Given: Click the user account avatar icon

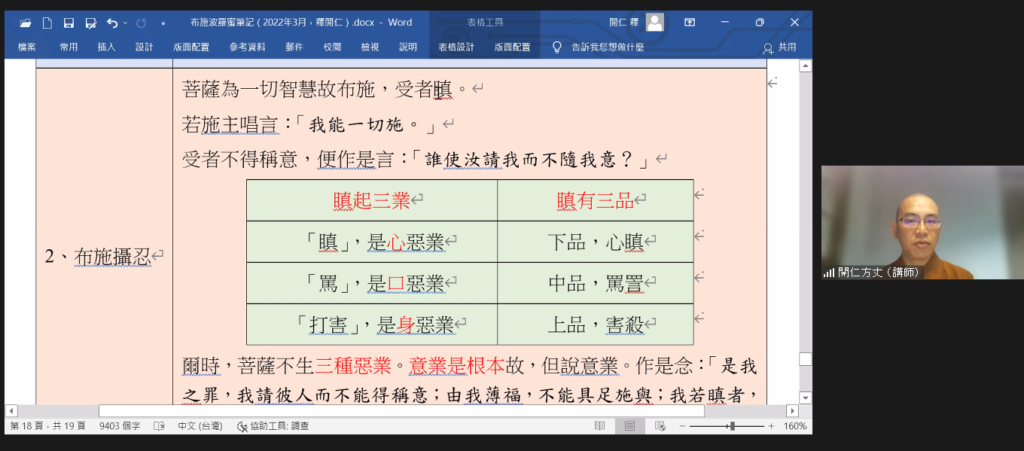Looking at the screenshot, I should (654, 22).
